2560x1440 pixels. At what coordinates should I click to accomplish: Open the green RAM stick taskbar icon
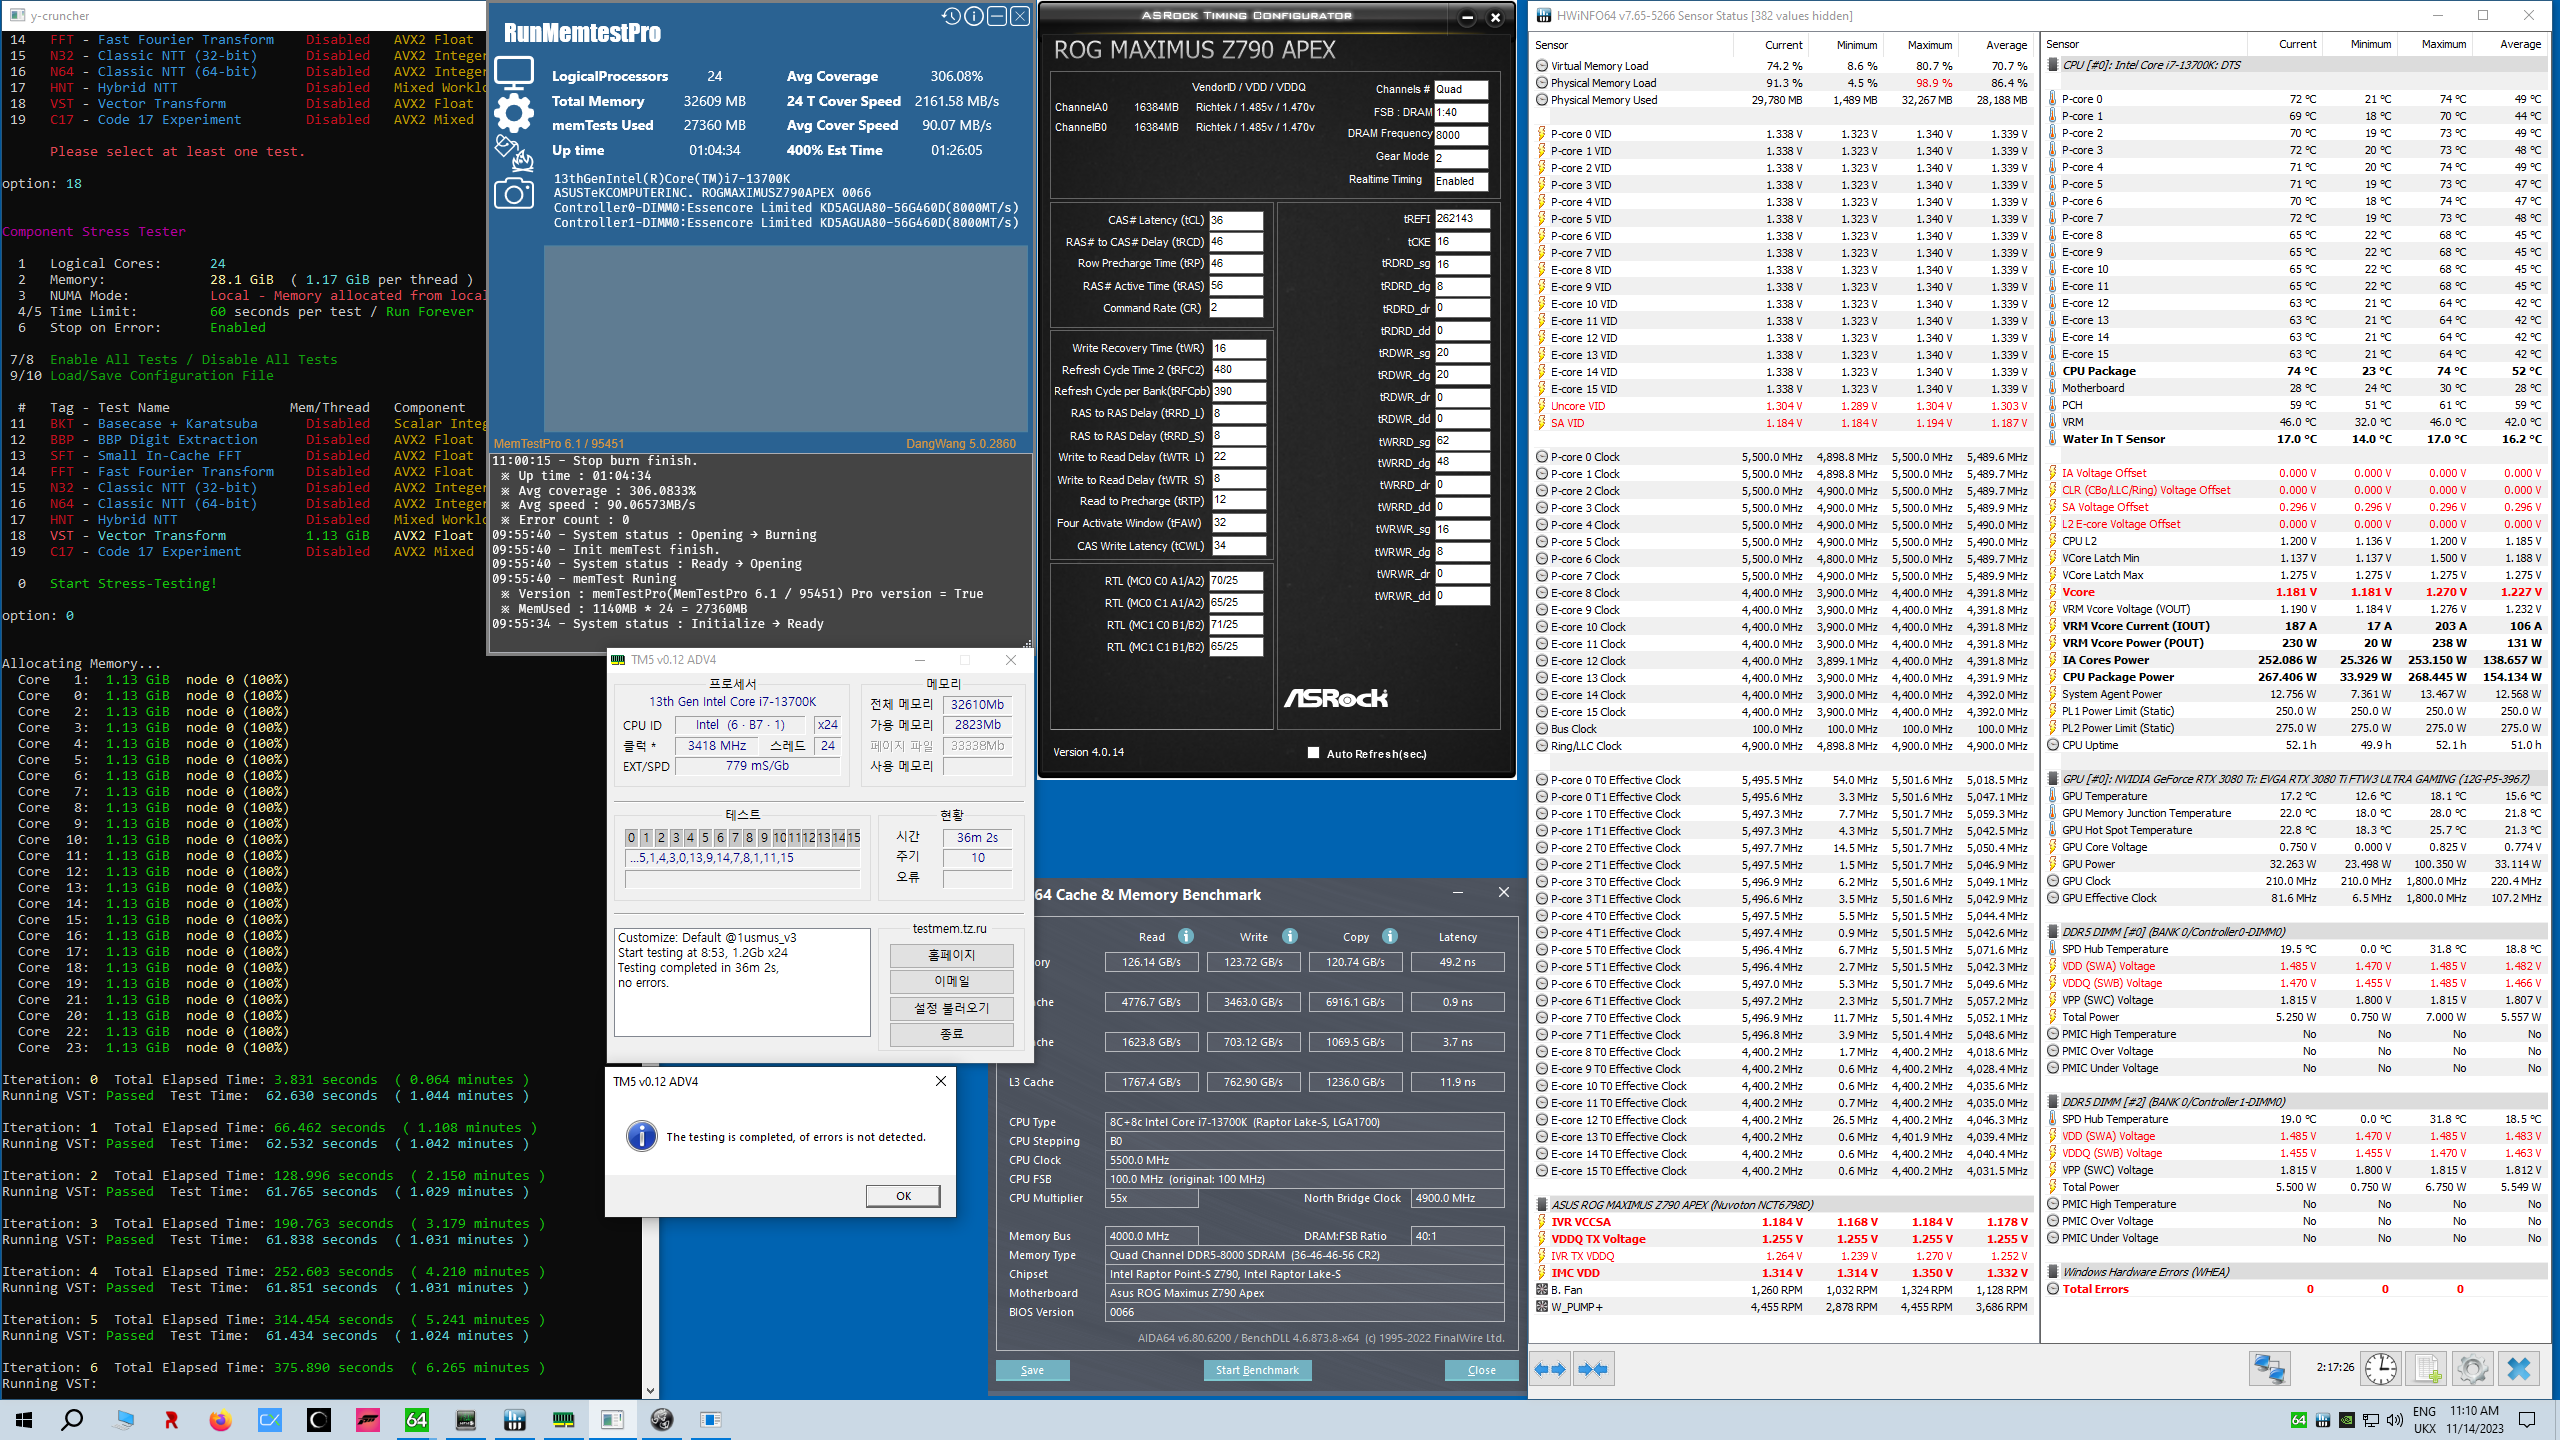[x=563, y=1419]
